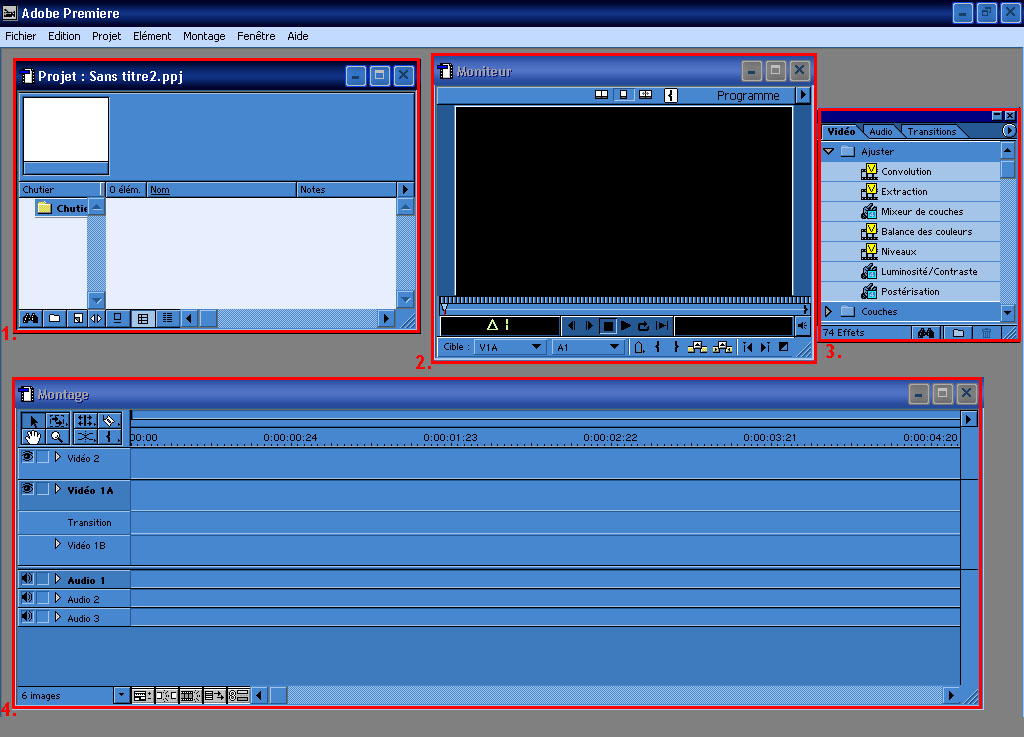1024x737 pixels.
Task: Select single view mode in Moniteur
Action: coord(624,95)
